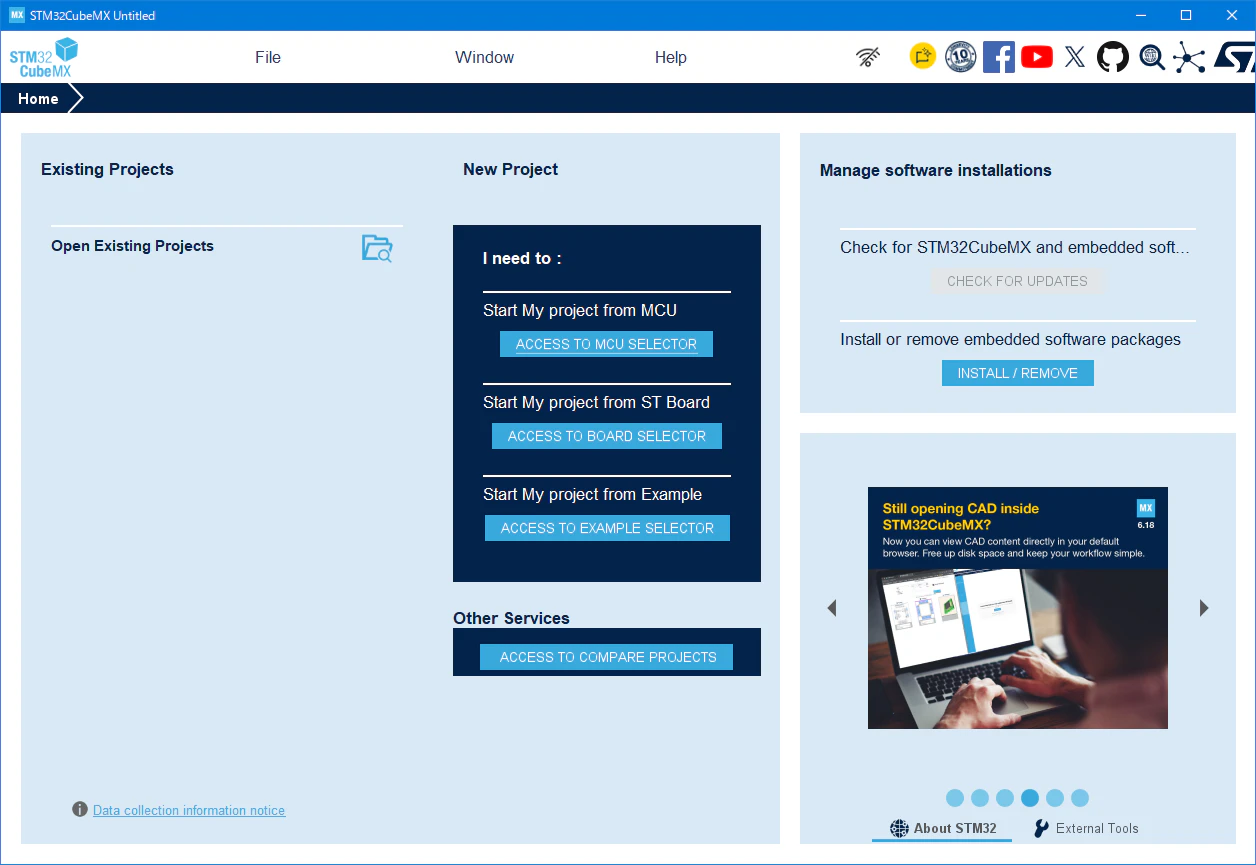Select the fourth carousel dot

tap(1030, 798)
